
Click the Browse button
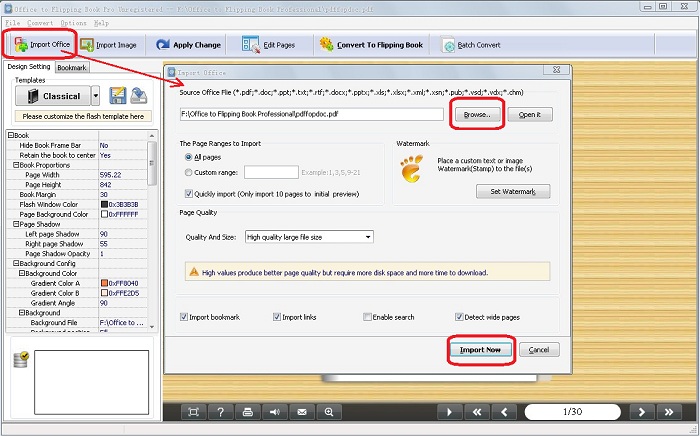[x=477, y=115]
